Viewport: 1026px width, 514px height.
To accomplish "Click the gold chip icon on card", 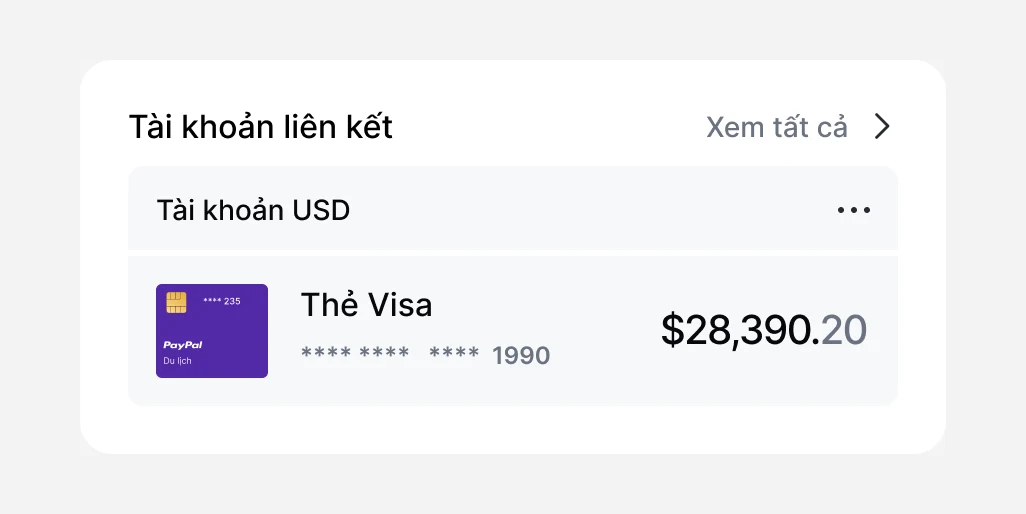I will [176, 303].
